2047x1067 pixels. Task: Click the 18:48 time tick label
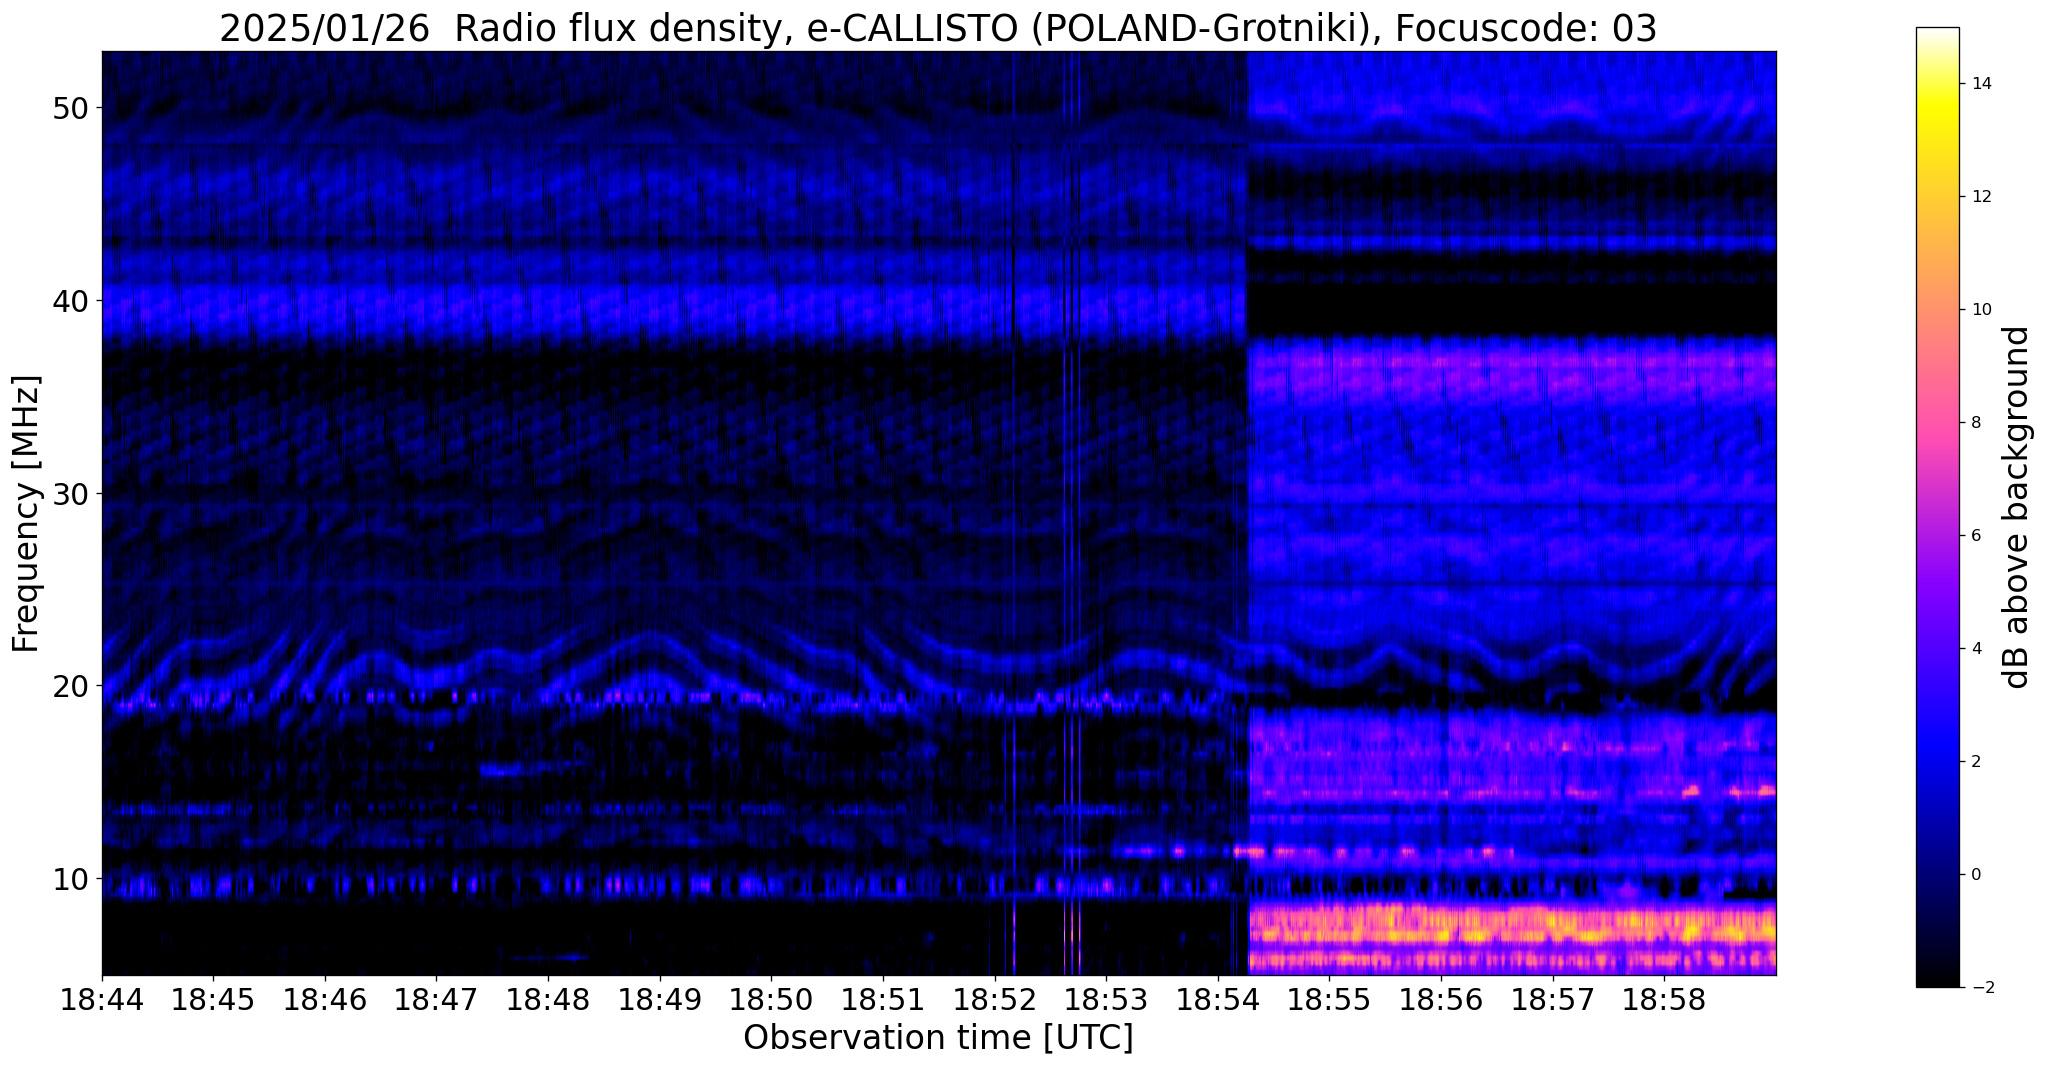pyautogui.click(x=548, y=1000)
